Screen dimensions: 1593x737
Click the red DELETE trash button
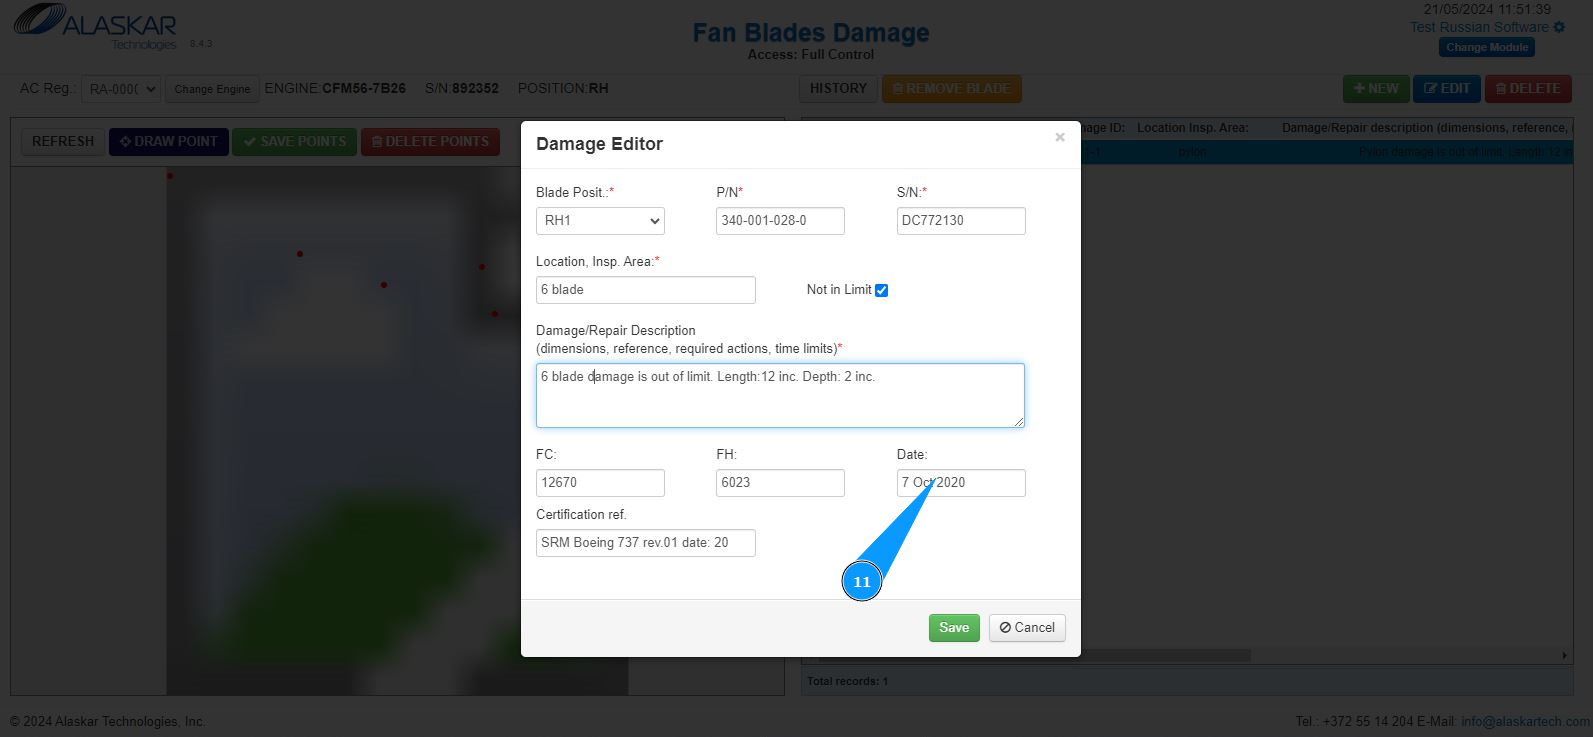click(x=1528, y=89)
